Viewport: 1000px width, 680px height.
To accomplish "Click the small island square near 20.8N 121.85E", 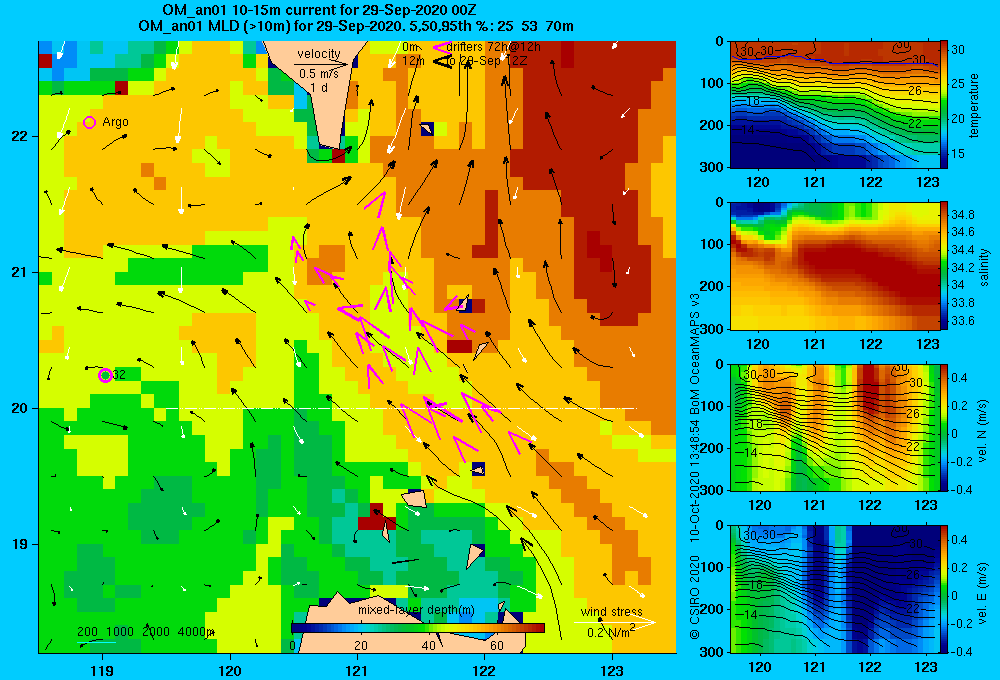I will click(x=465, y=305).
